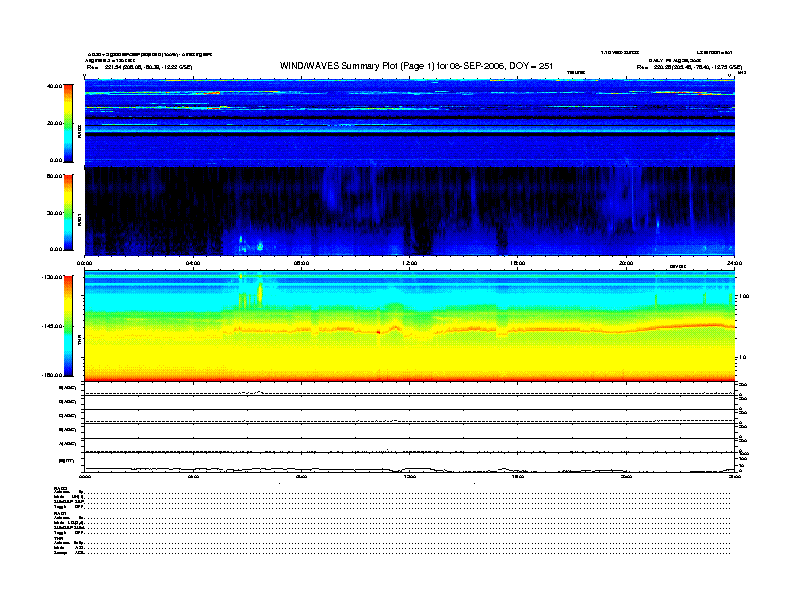Click the first dashed line plot below TNR
Image resolution: width=792 pixels, height=612 pixels.
pyautogui.click(x=410, y=389)
